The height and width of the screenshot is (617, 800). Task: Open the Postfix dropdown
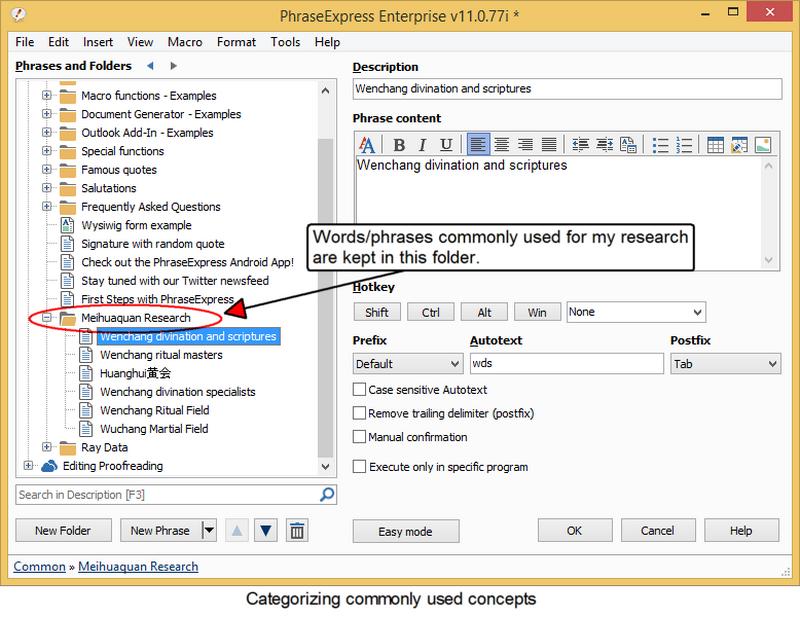click(726, 364)
